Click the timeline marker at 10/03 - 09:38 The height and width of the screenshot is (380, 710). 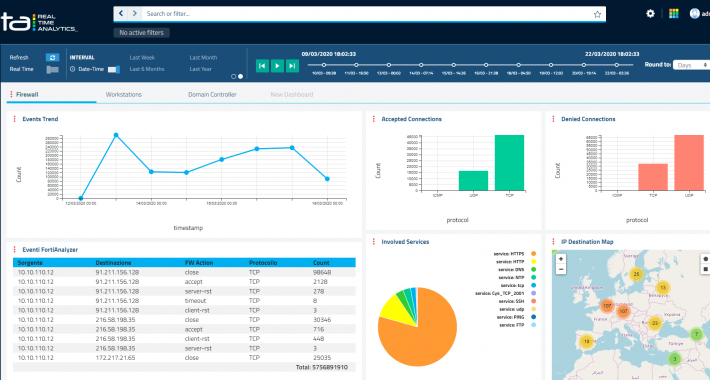tap(324, 65)
